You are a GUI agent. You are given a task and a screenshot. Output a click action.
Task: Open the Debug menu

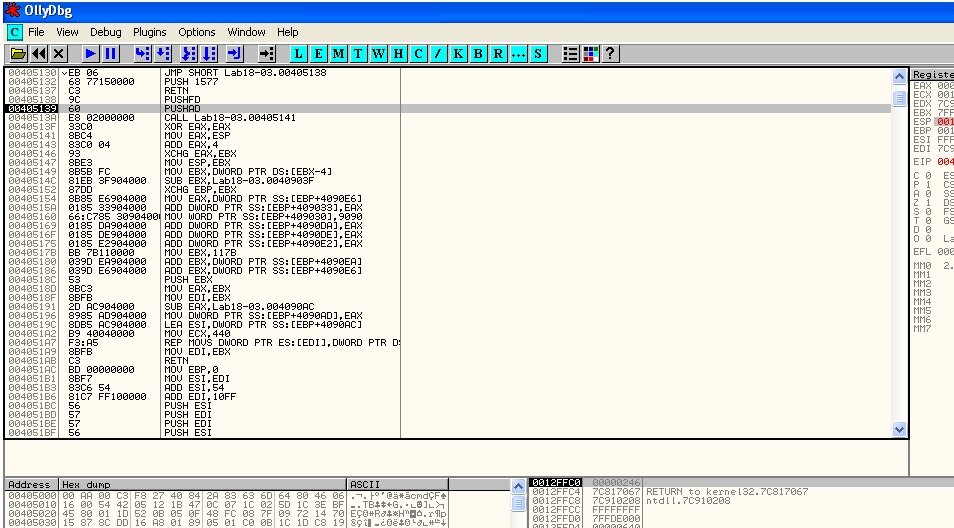coord(105,32)
